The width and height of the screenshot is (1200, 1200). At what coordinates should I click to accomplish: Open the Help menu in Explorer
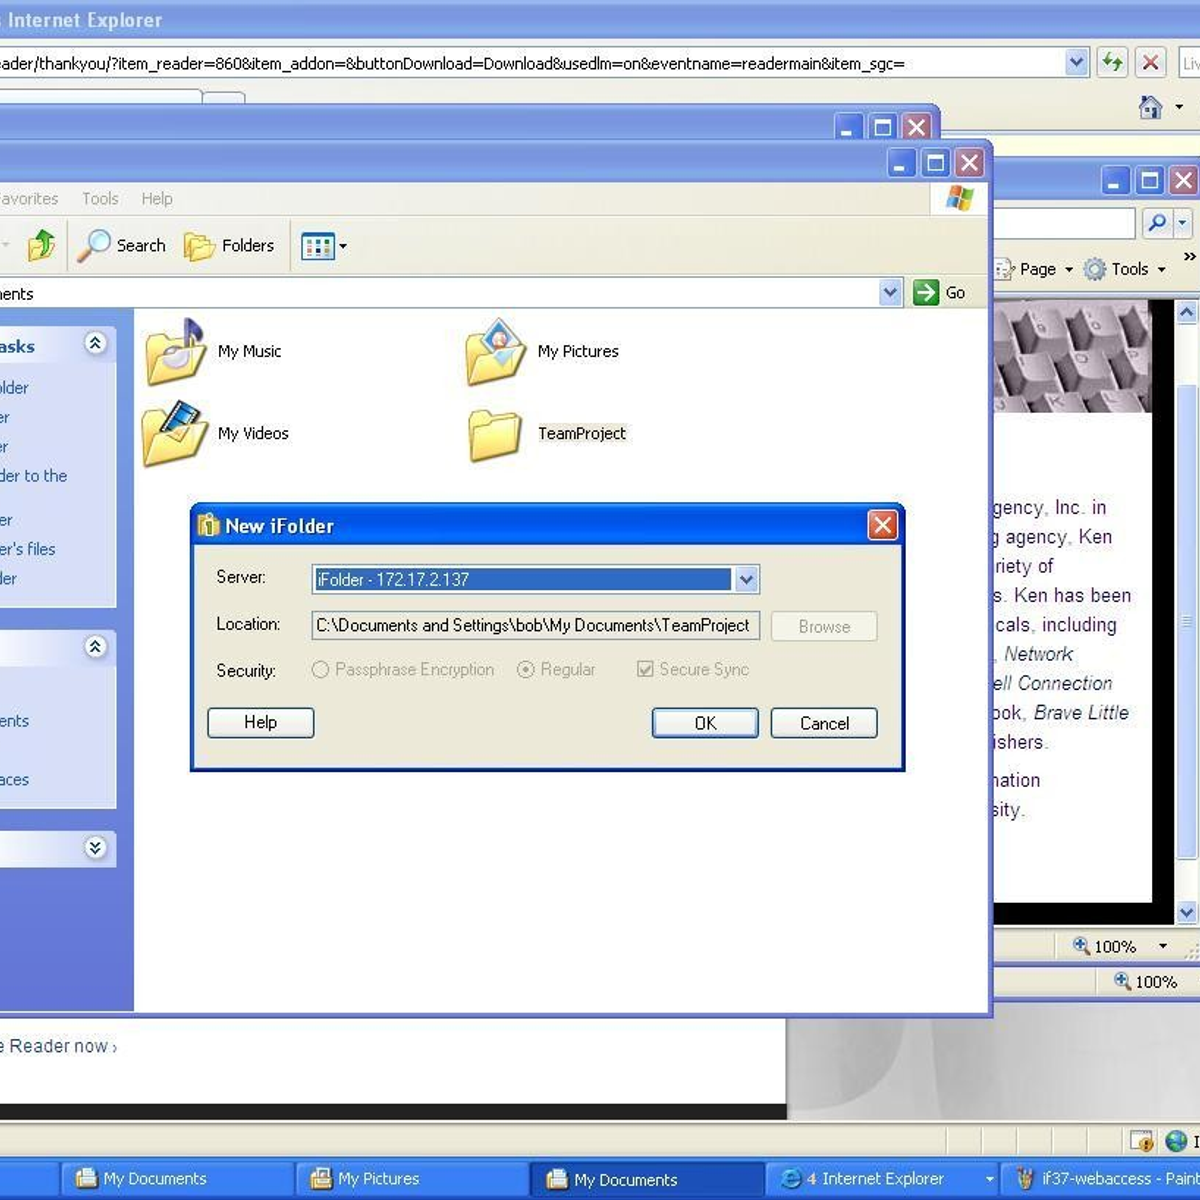tap(157, 199)
